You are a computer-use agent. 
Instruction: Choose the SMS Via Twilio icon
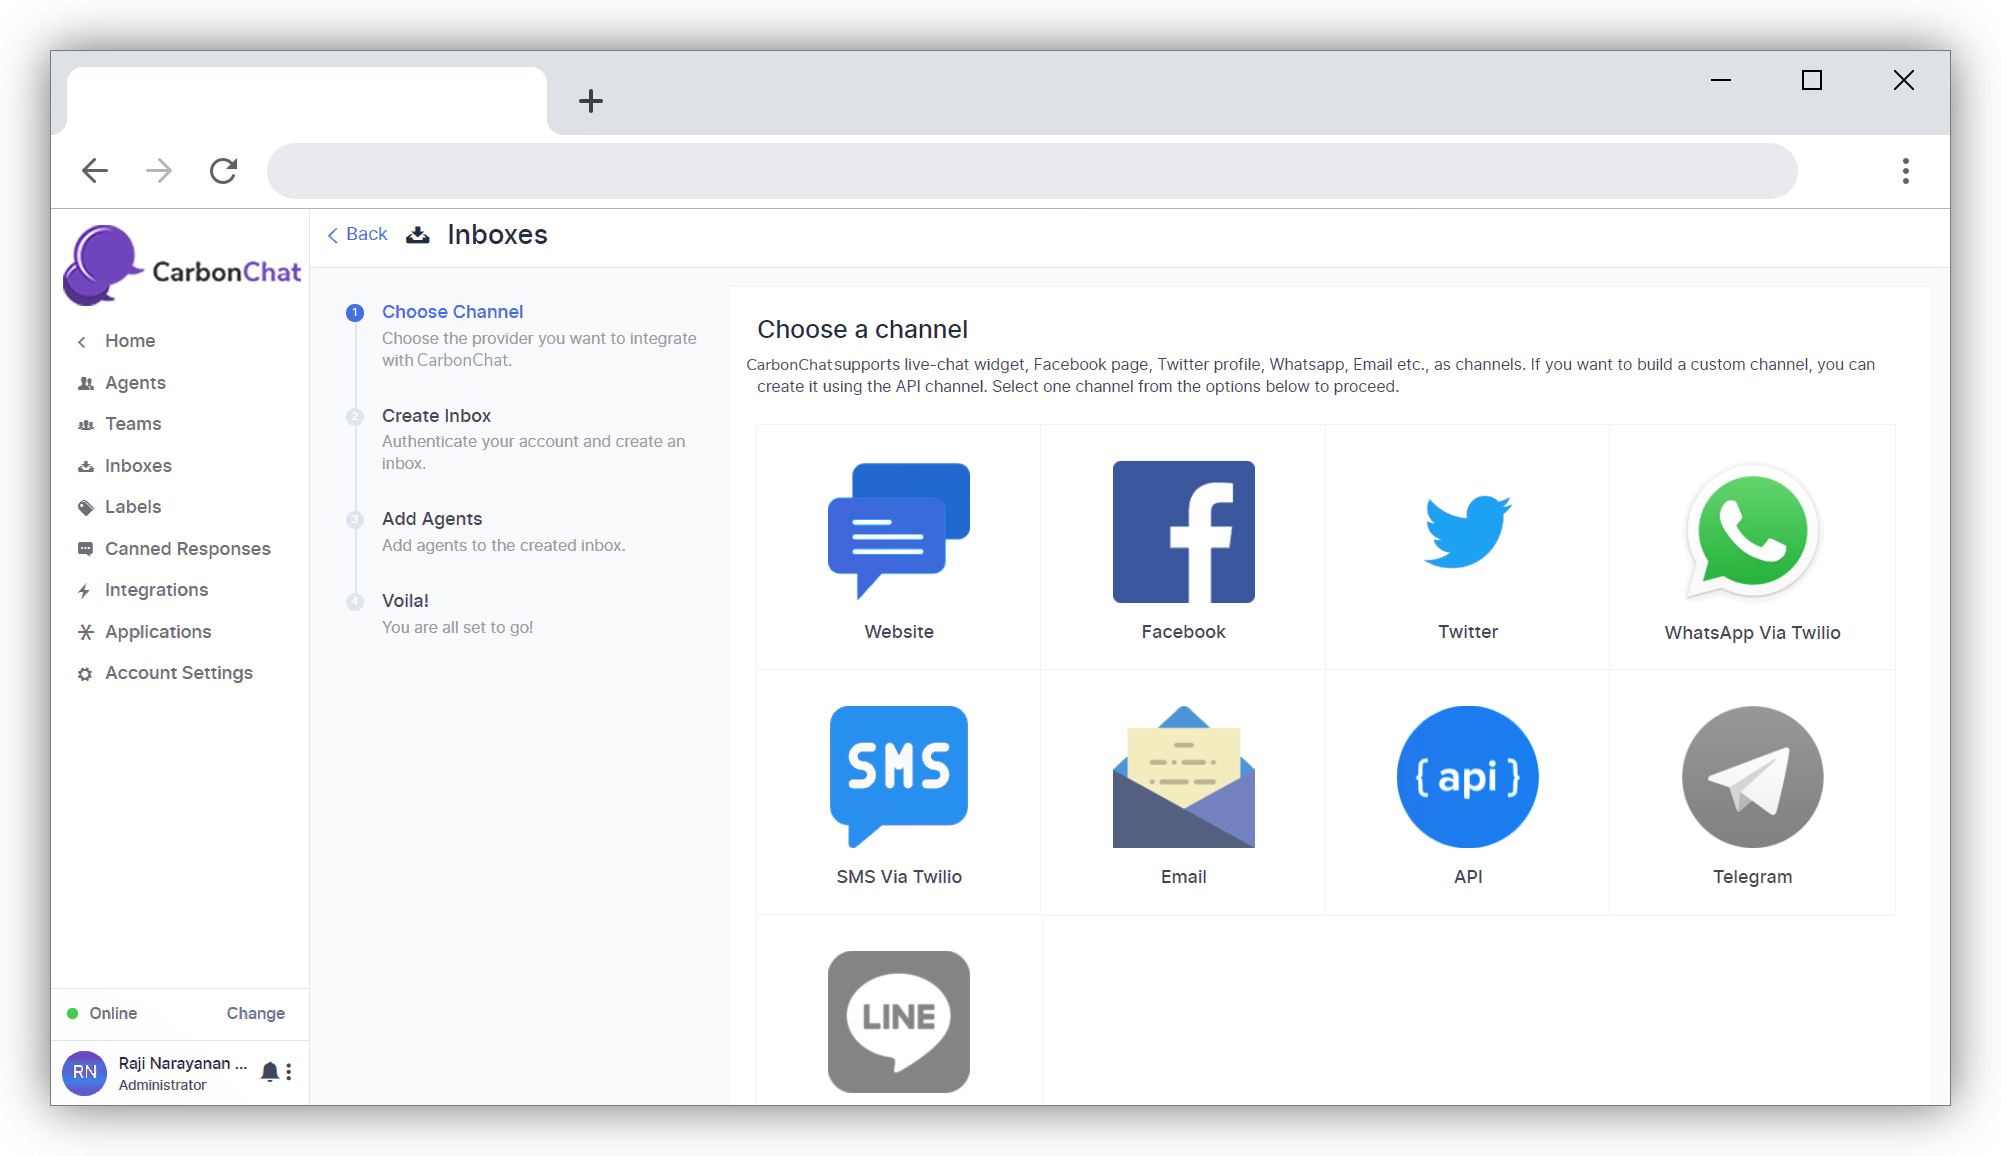pos(898,776)
